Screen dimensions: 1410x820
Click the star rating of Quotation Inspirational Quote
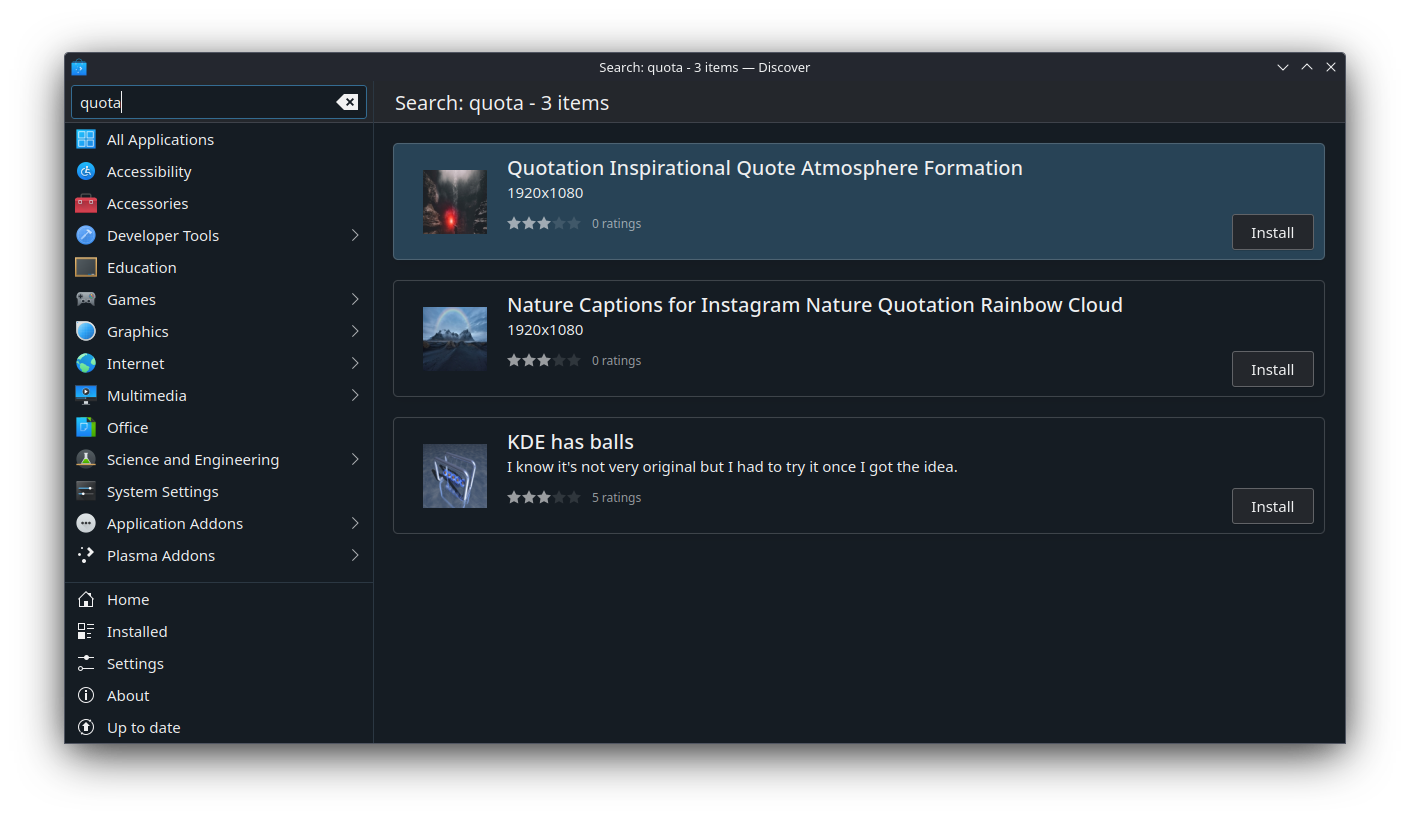click(544, 223)
